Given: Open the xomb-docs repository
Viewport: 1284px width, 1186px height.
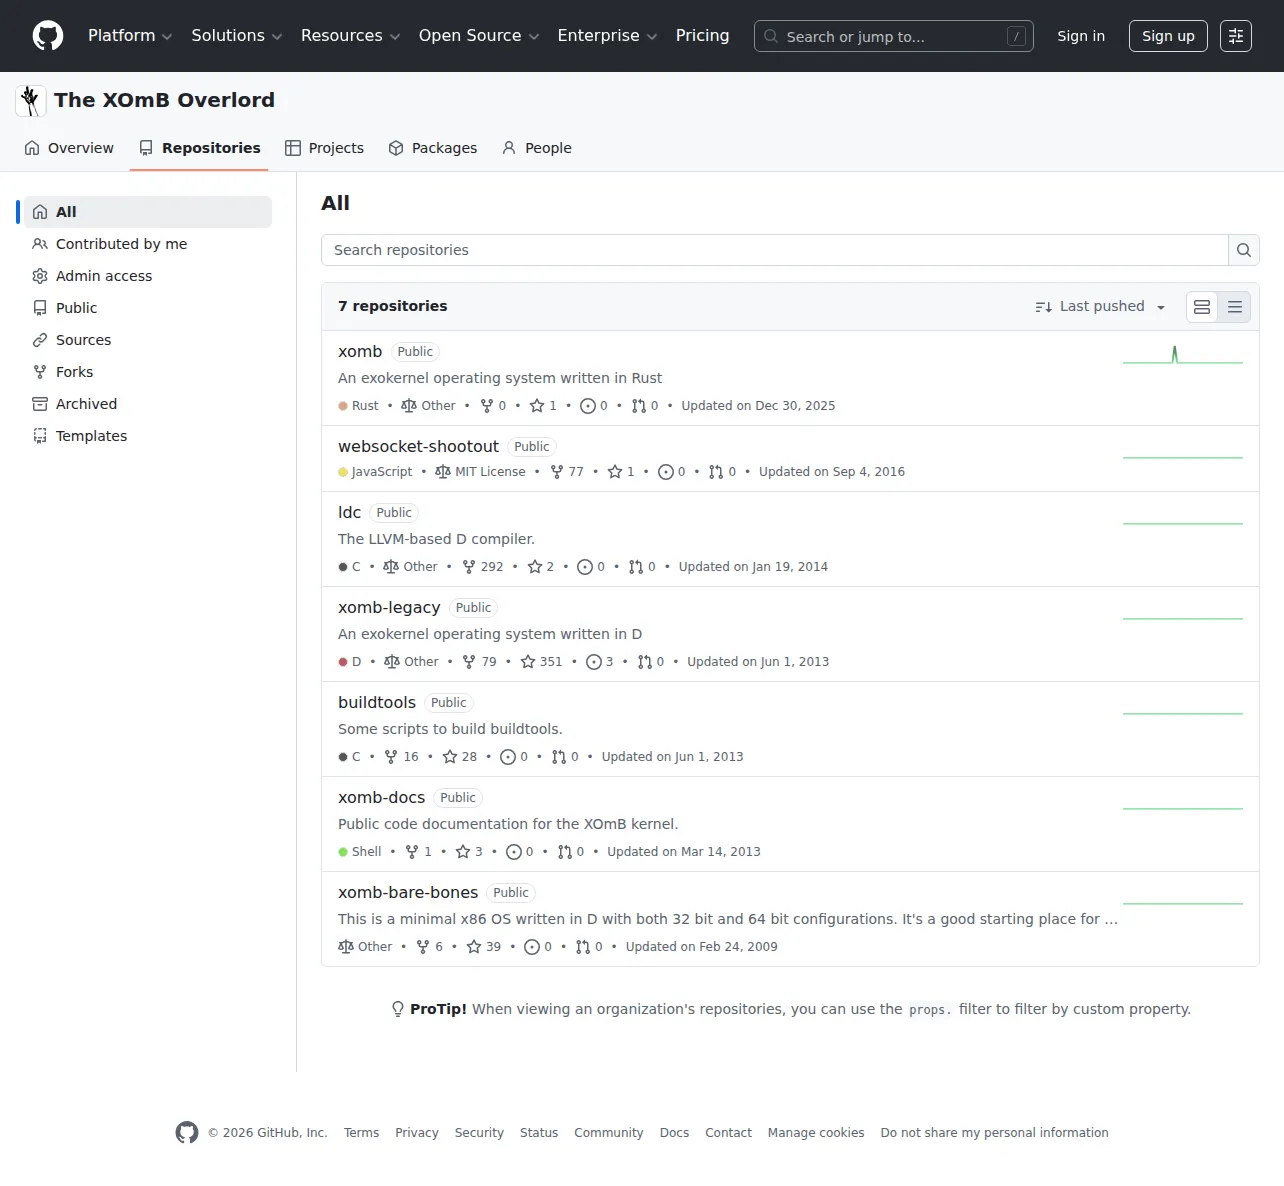Looking at the screenshot, I should (x=381, y=798).
